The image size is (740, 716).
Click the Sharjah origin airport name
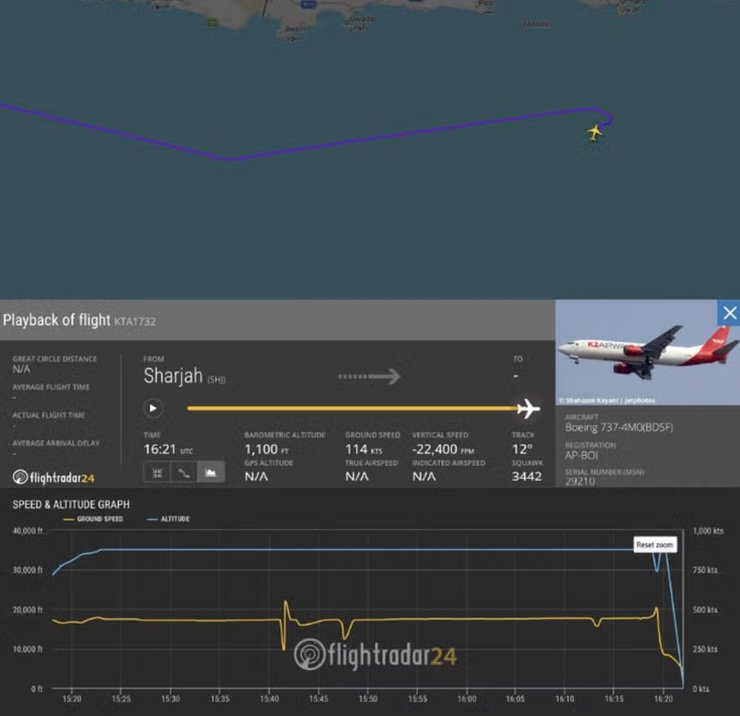173,376
